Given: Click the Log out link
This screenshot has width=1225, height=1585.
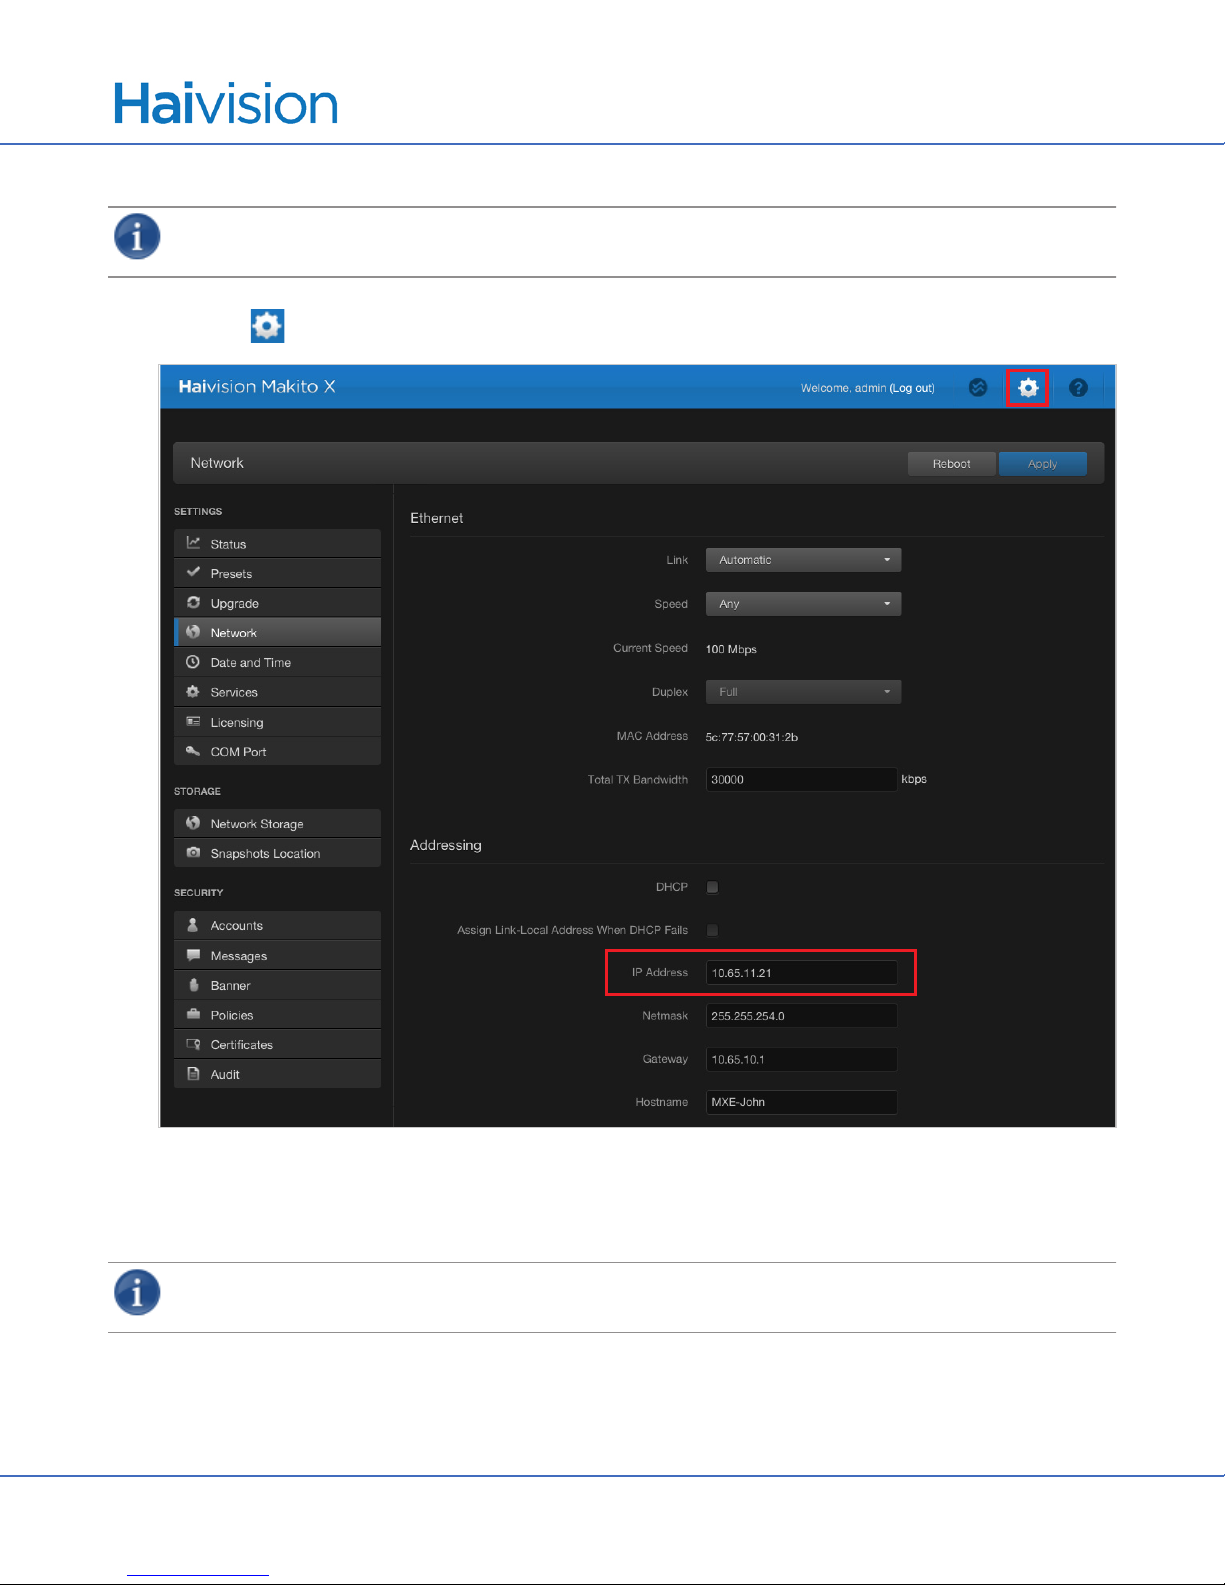Looking at the screenshot, I should click(912, 388).
